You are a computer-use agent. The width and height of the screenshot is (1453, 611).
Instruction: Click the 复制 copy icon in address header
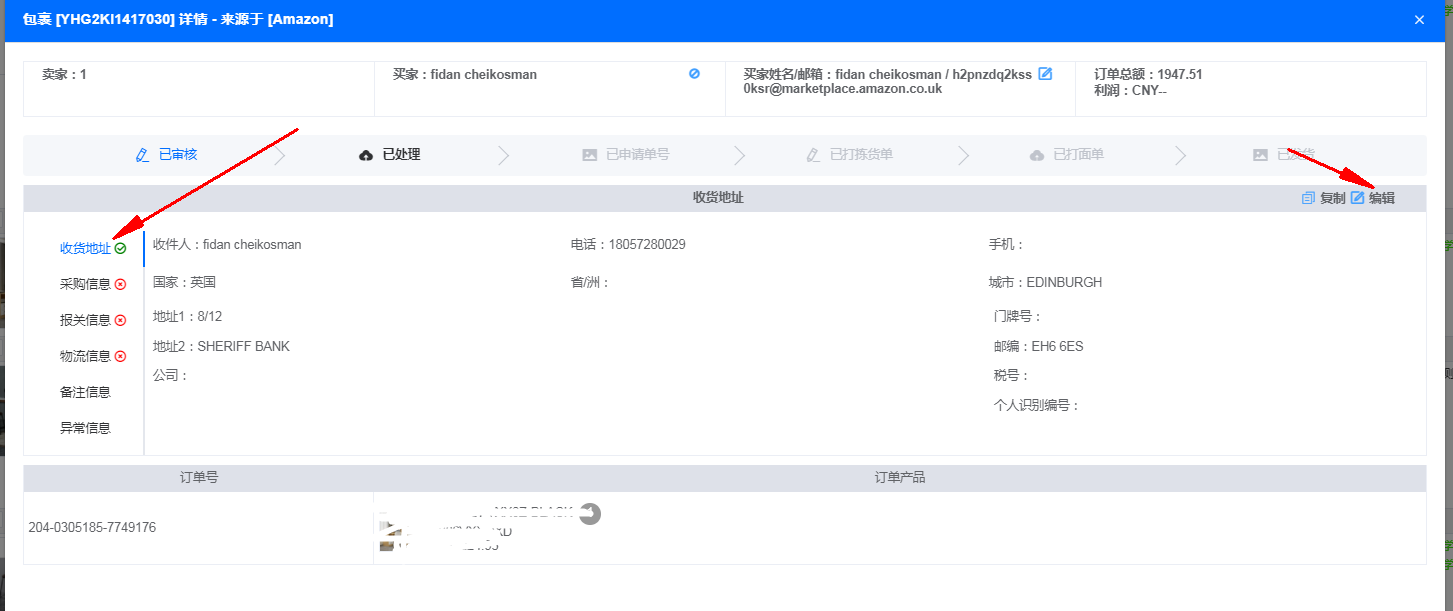click(x=1308, y=198)
